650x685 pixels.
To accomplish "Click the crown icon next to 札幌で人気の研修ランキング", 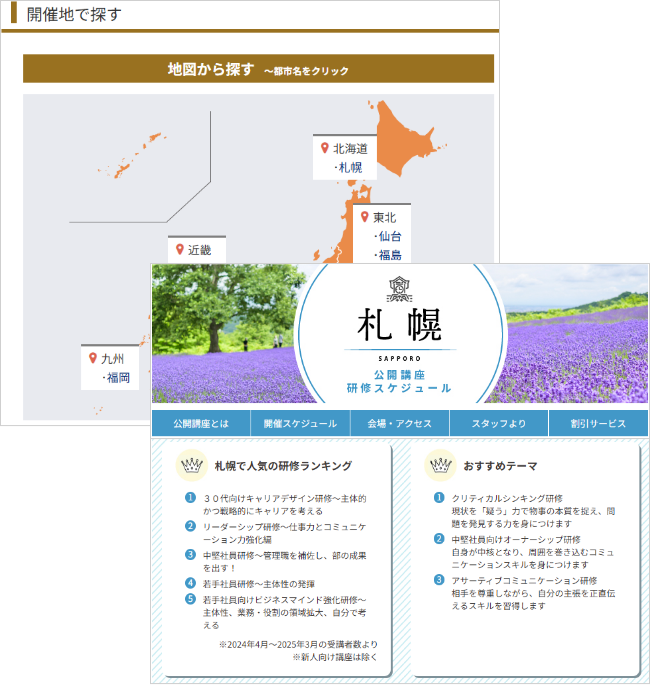I will (x=190, y=465).
